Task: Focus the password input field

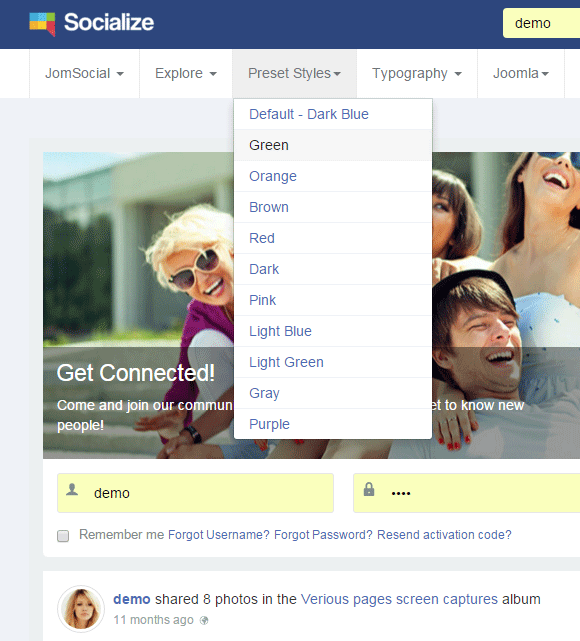Action: click(466, 493)
